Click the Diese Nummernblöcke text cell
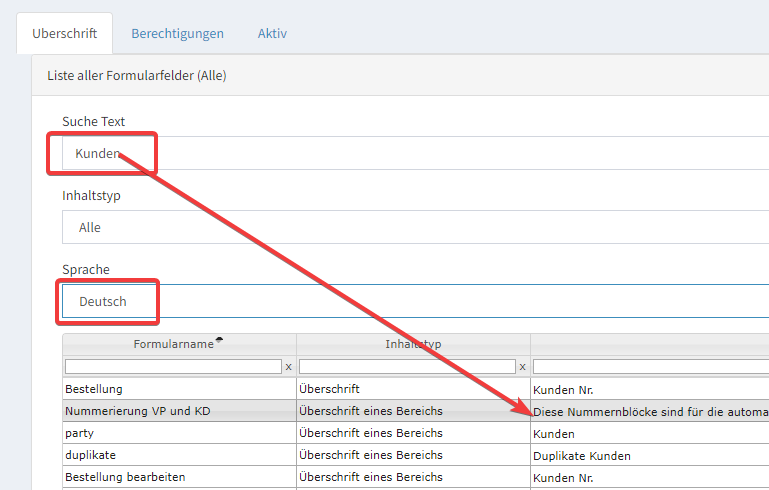 [x=650, y=411]
